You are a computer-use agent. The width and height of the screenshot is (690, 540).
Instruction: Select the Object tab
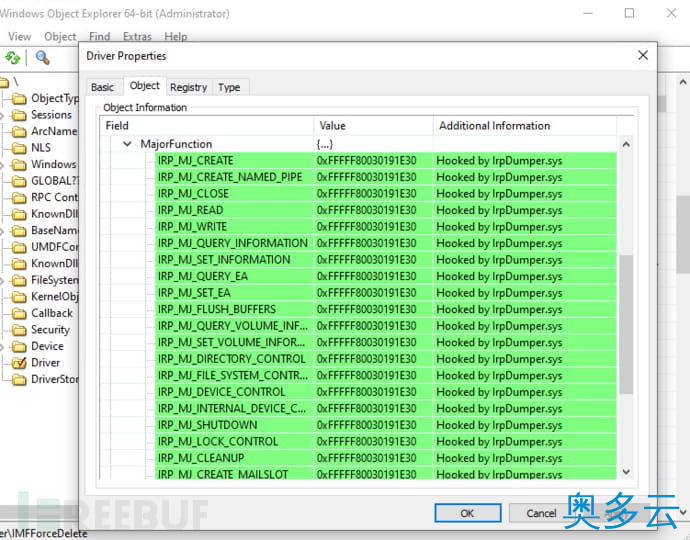click(144, 86)
